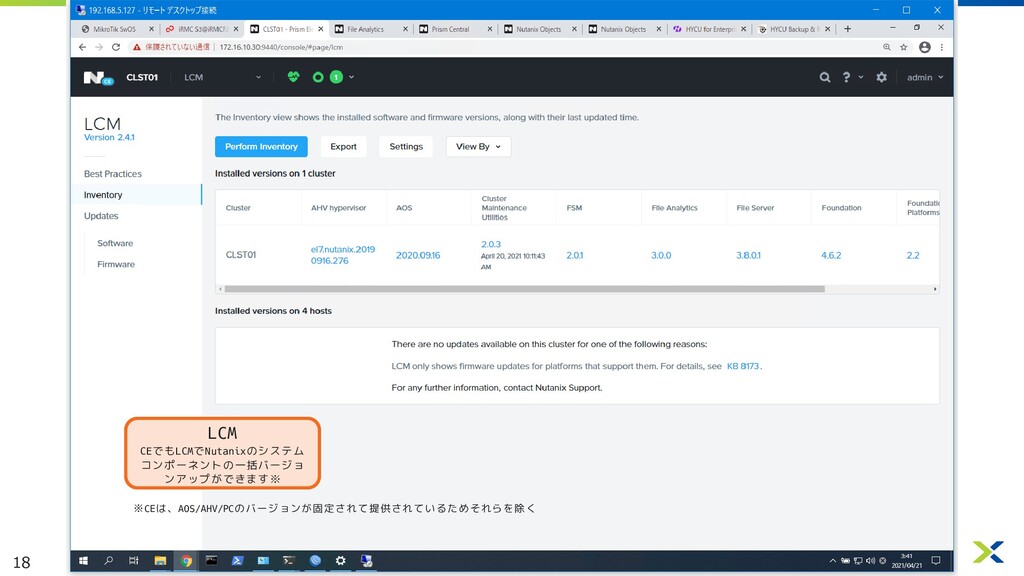
Task: Click the browser zoom magnifier icon
Action: click(x=887, y=47)
